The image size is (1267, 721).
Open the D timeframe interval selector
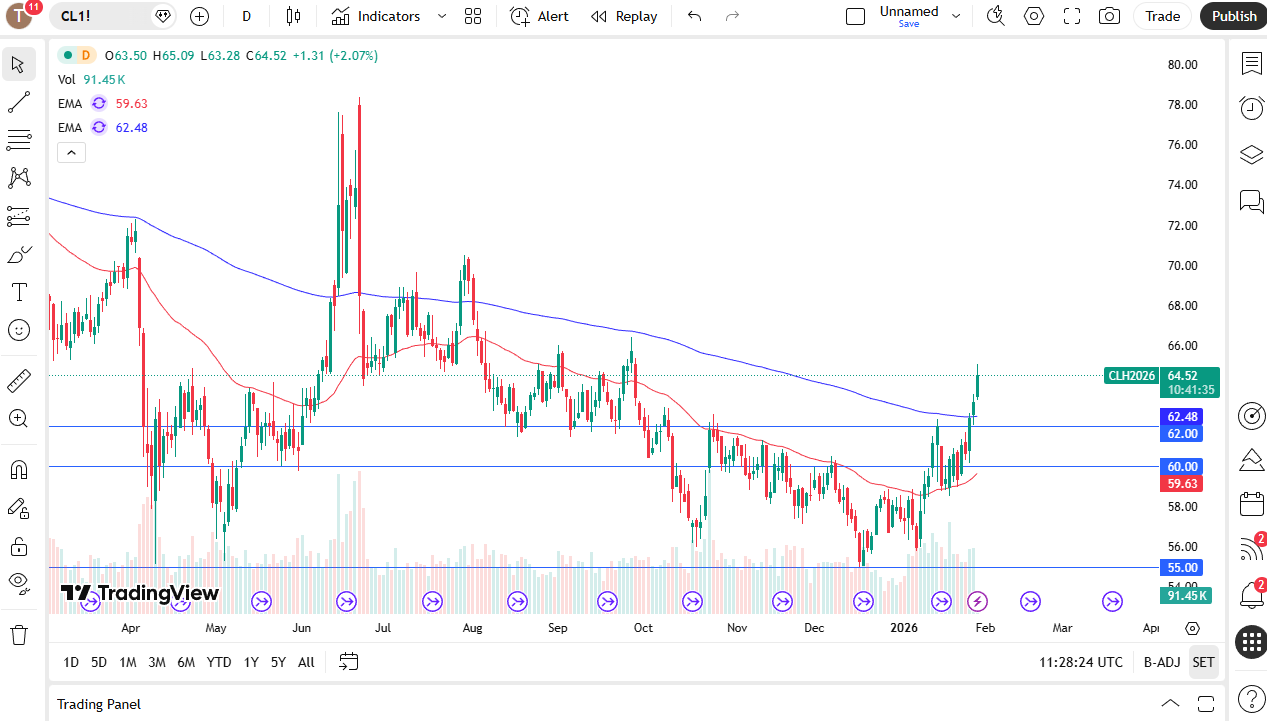[247, 16]
